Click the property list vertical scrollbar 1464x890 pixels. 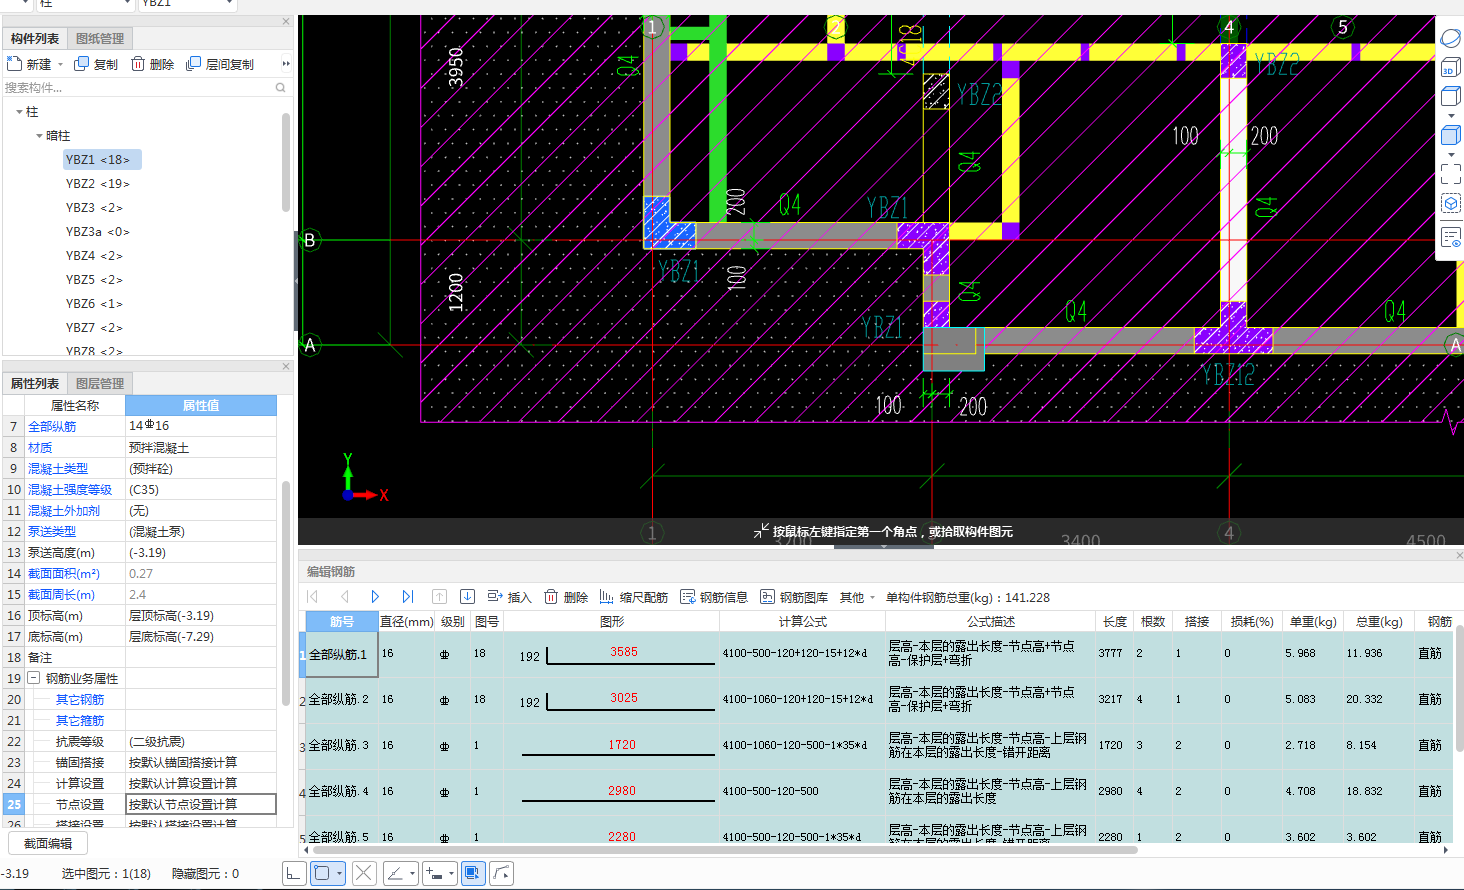pyautogui.click(x=286, y=592)
